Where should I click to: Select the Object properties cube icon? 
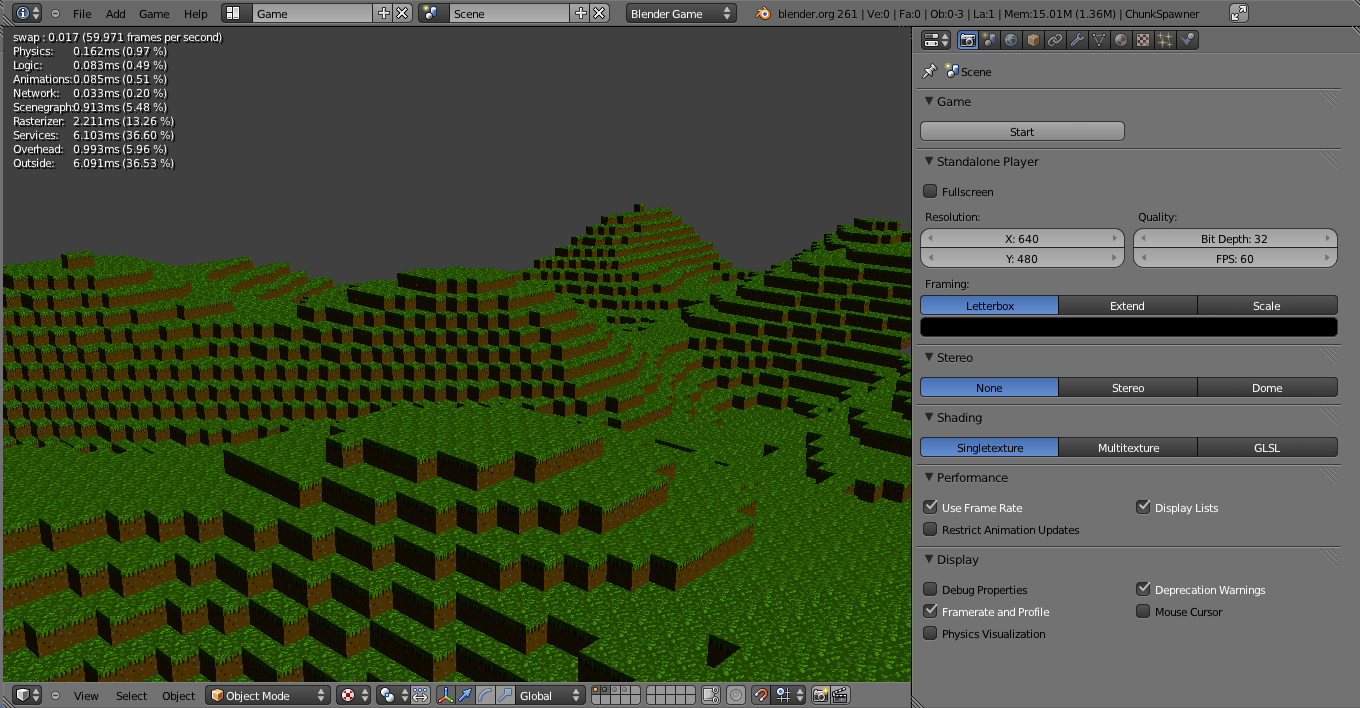[1031, 39]
